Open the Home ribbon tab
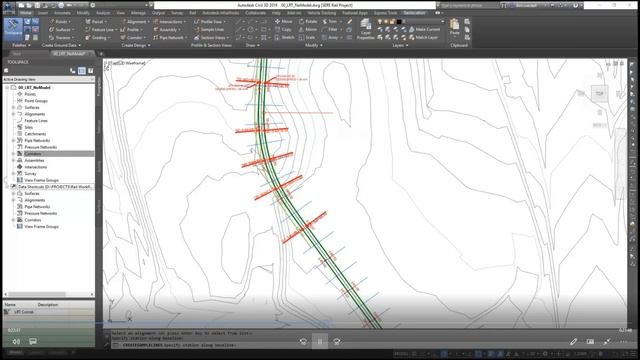The height and width of the screenshot is (360, 640). 25,13
